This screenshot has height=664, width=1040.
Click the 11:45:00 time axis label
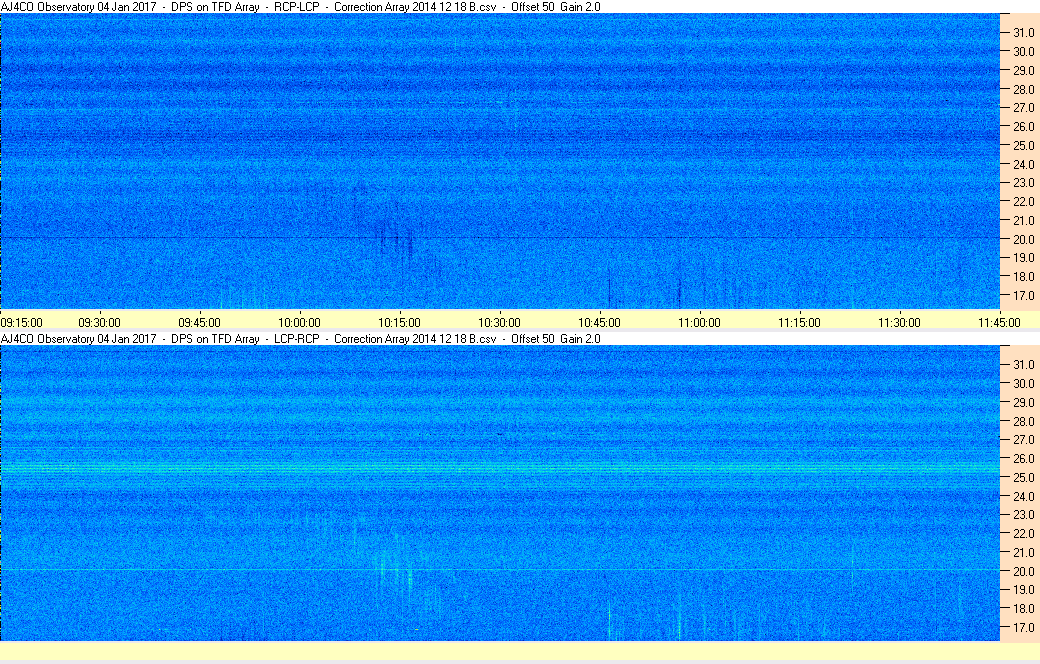1000,322
